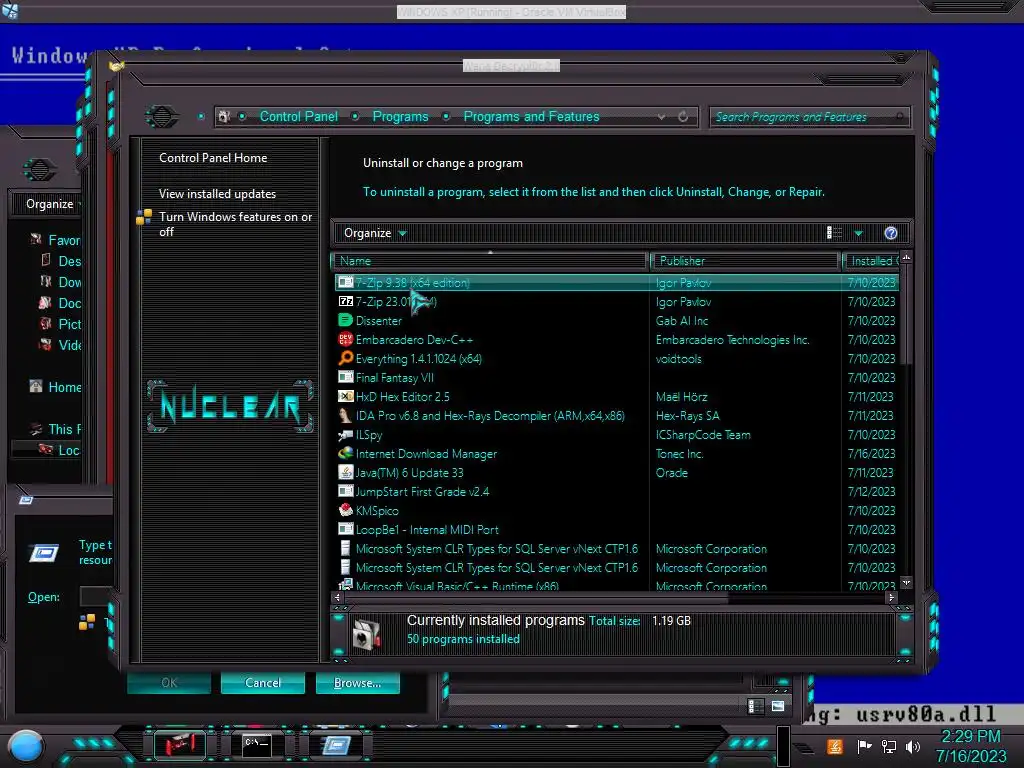Click the Tonec Inc. publisher cell

click(679, 453)
